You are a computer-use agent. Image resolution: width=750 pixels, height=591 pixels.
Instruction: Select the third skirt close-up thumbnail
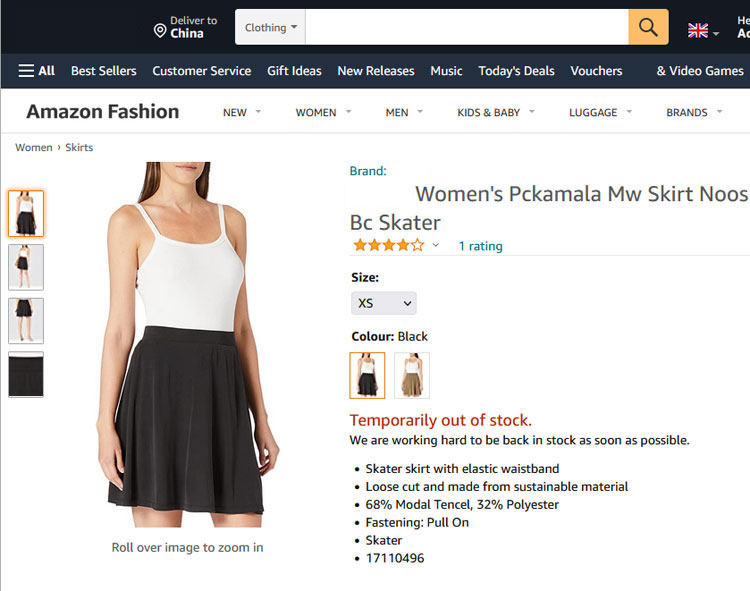click(26, 320)
